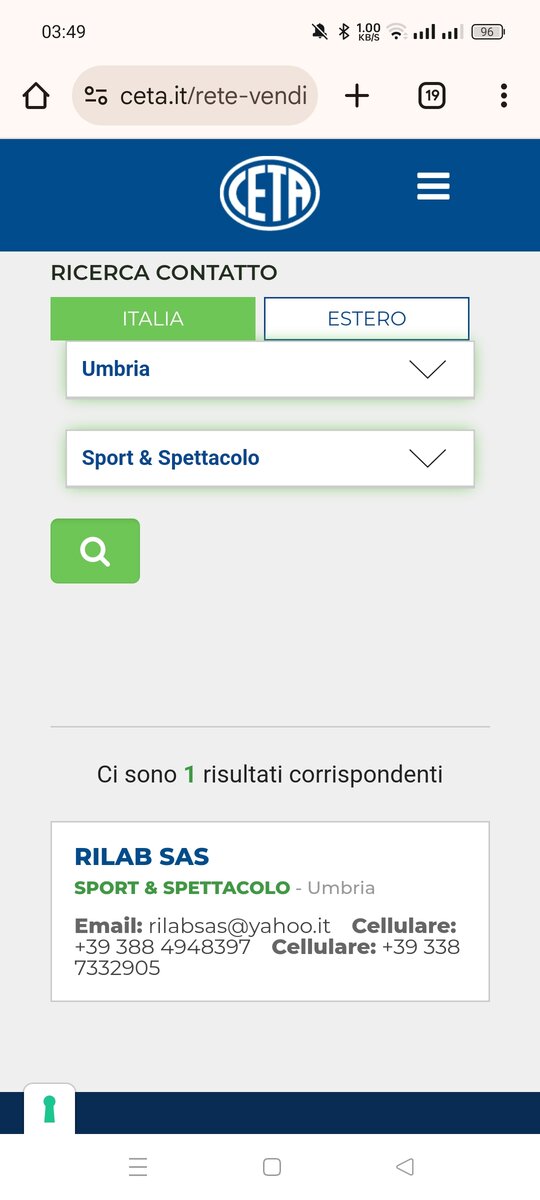The image size is (540, 1200).
Task: Tap the ceta.it/rete-vendi address bar
Action: (195, 96)
